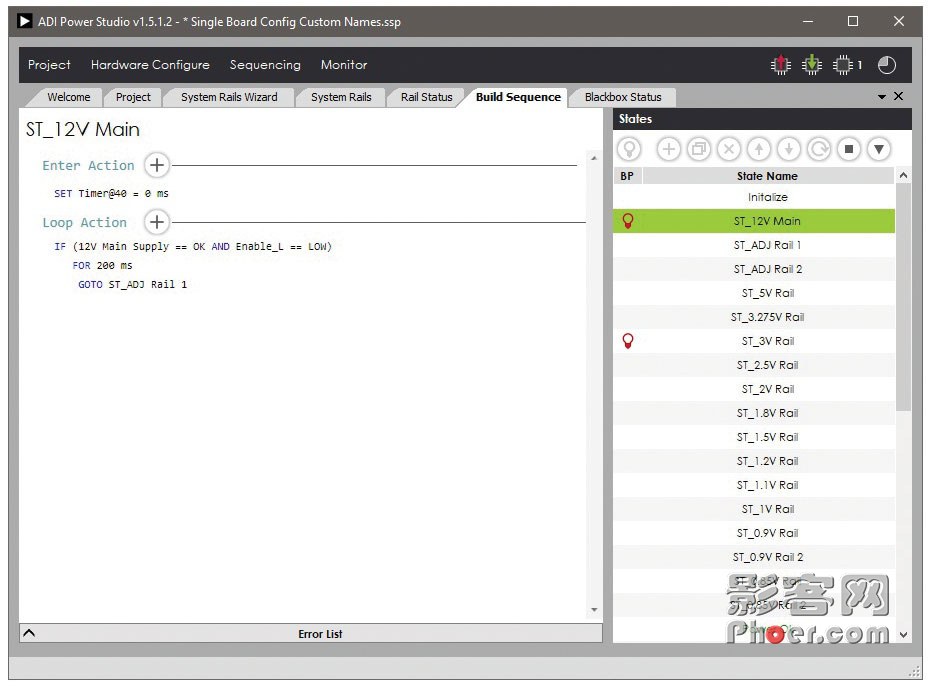The width and height of the screenshot is (934, 689).
Task: Click the States list scroll-down arrow
Action: [x=903, y=635]
